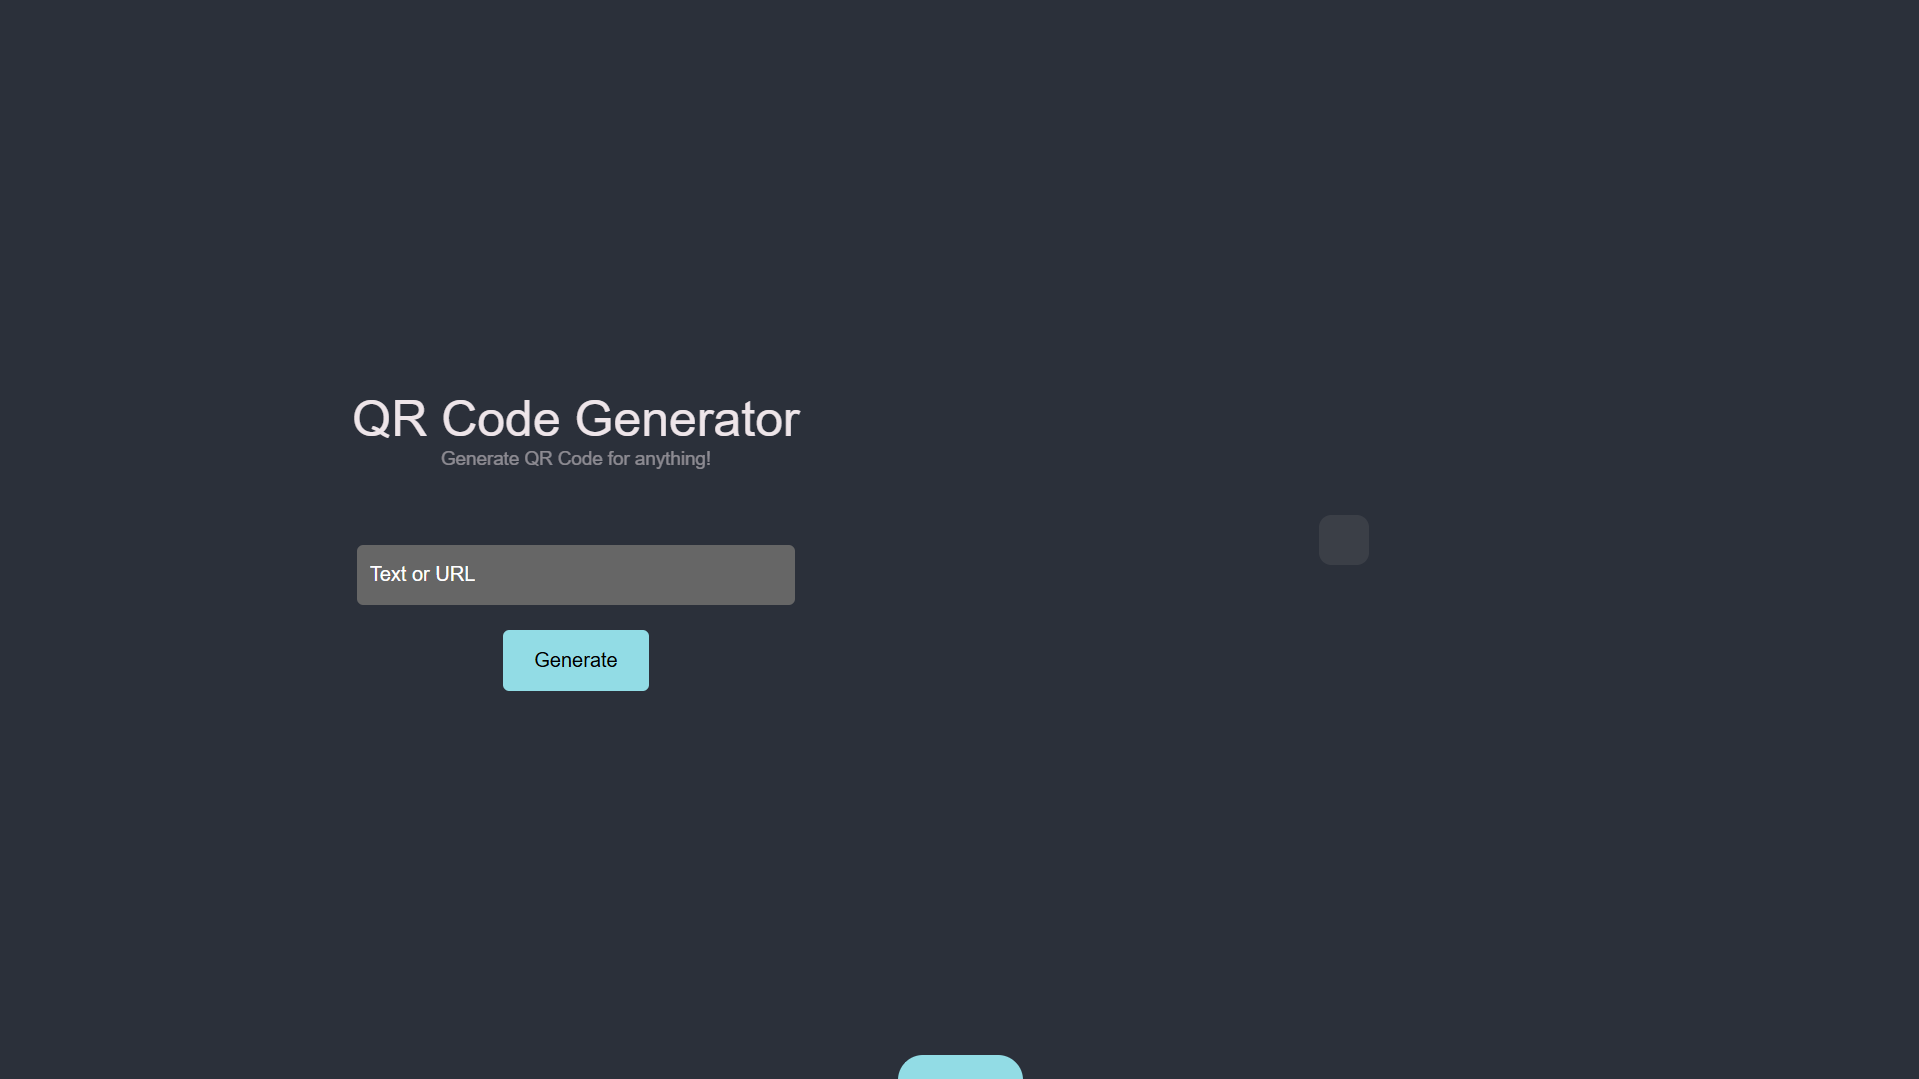Viewport: 1919px width, 1079px height.
Task: Activate the gray text entry box
Action: [575, 575]
